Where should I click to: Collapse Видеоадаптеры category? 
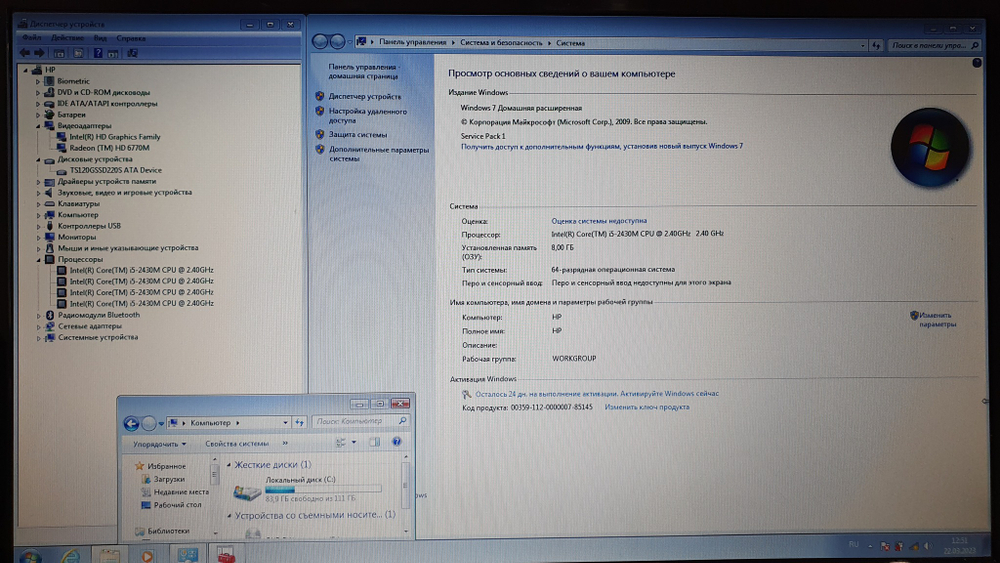(x=38, y=126)
